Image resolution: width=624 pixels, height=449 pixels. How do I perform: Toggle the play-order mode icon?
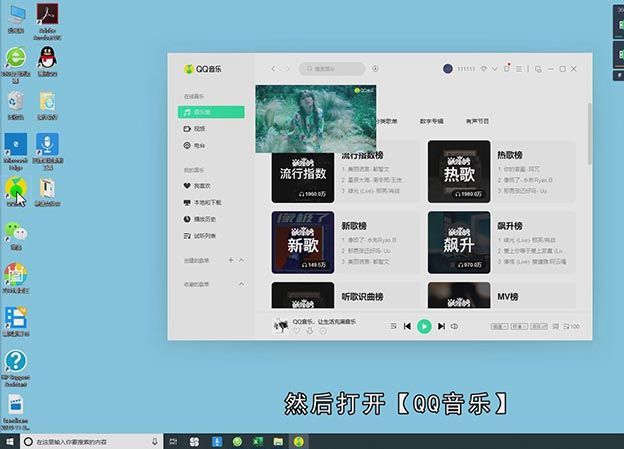pos(393,326)
